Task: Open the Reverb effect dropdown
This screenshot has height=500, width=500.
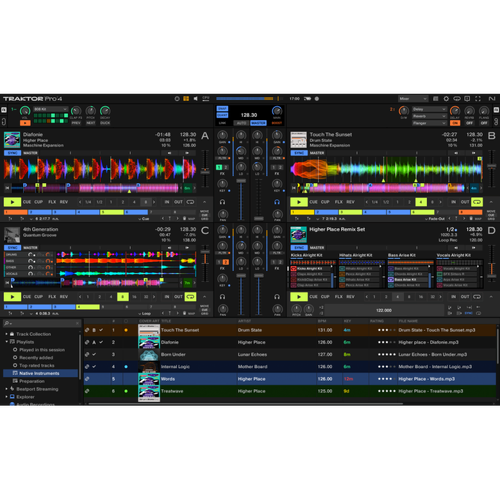Action: pyautogui.click(x=429, y=116)
